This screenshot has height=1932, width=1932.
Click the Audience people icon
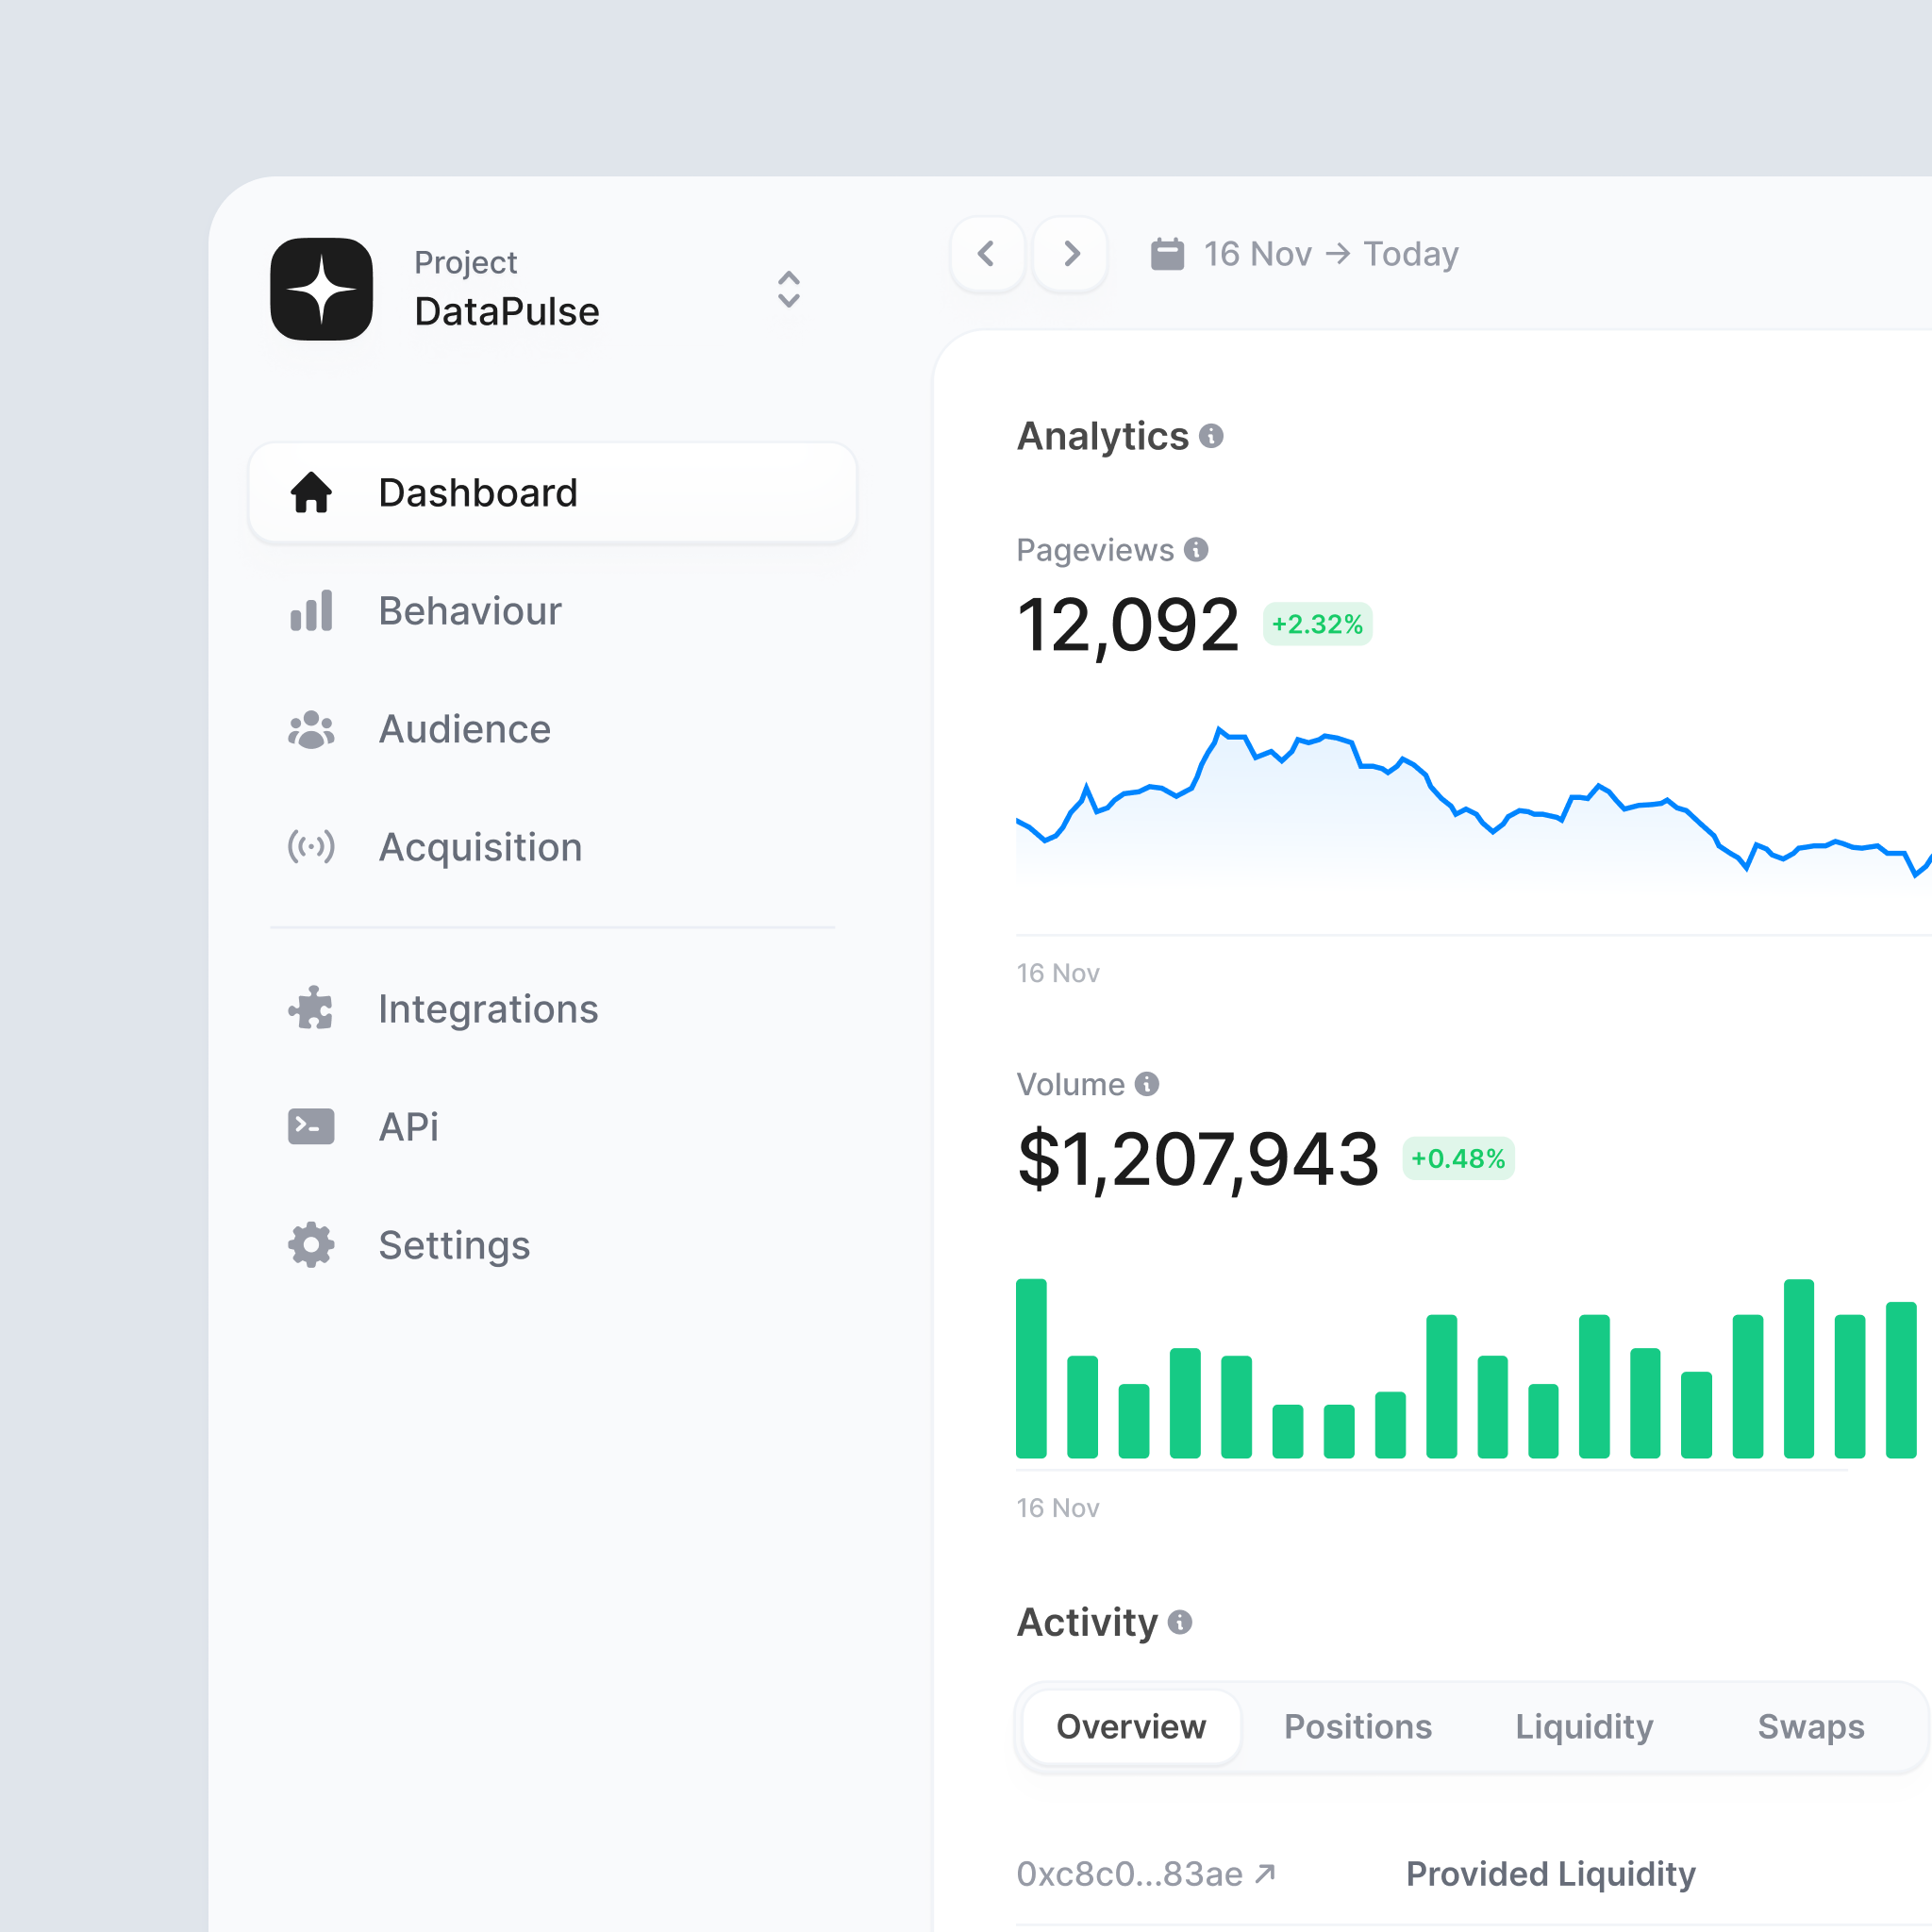coord(311,729)
